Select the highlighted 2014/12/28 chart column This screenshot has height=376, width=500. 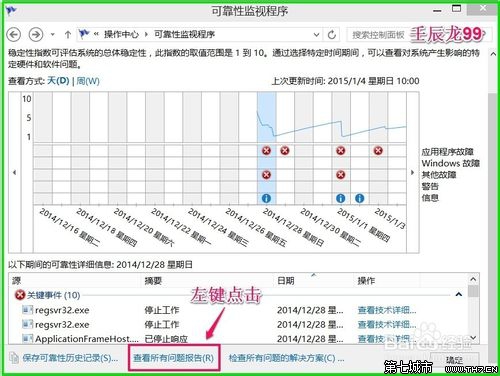(x=266, y=148)
